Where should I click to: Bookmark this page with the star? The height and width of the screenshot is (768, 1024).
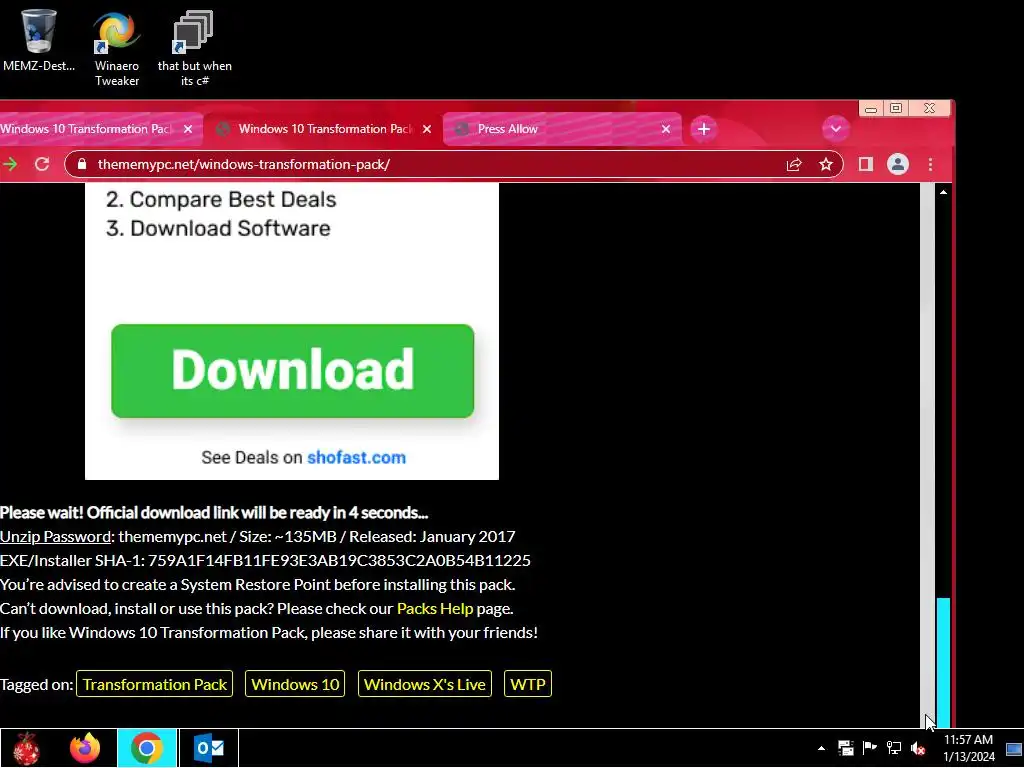tap(826, 164)
